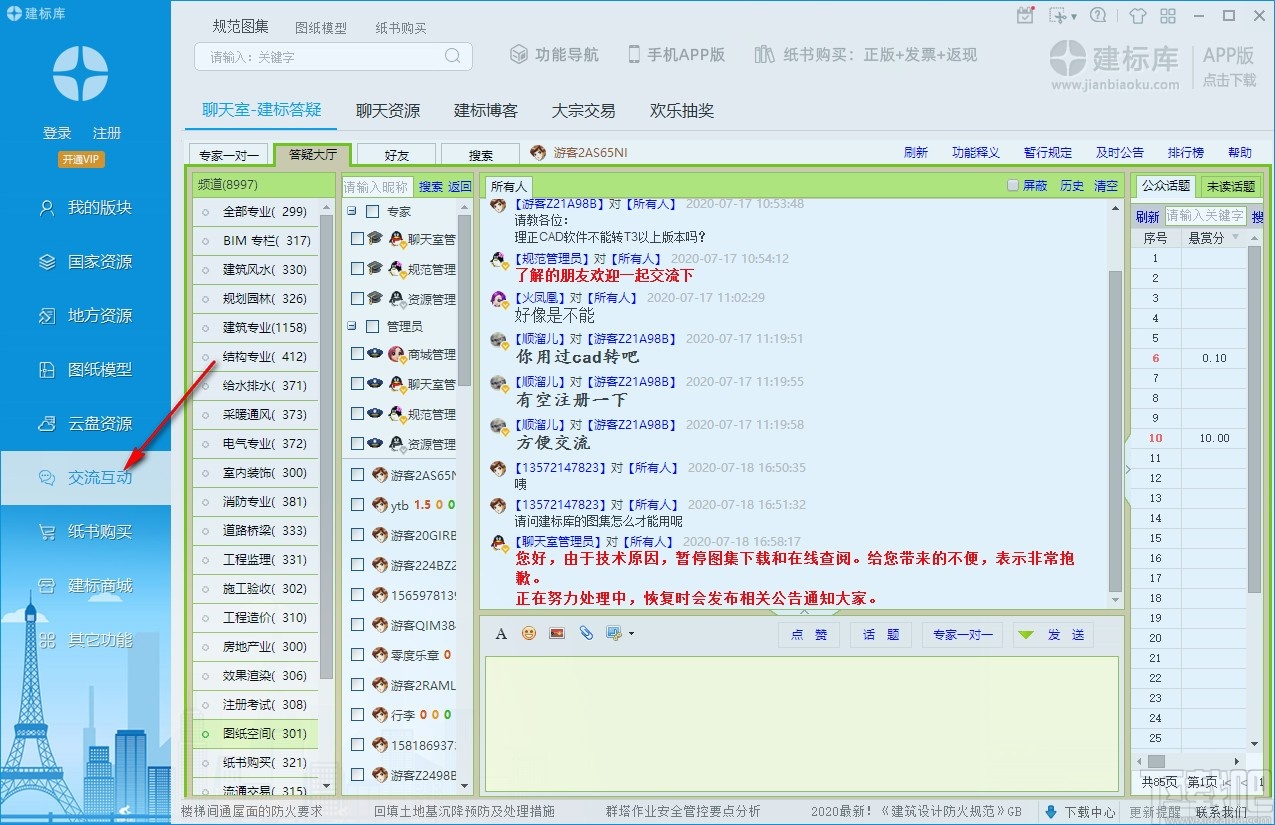
Task: Open 图纸模型 in sidebar
Action: tap(85, 370)
